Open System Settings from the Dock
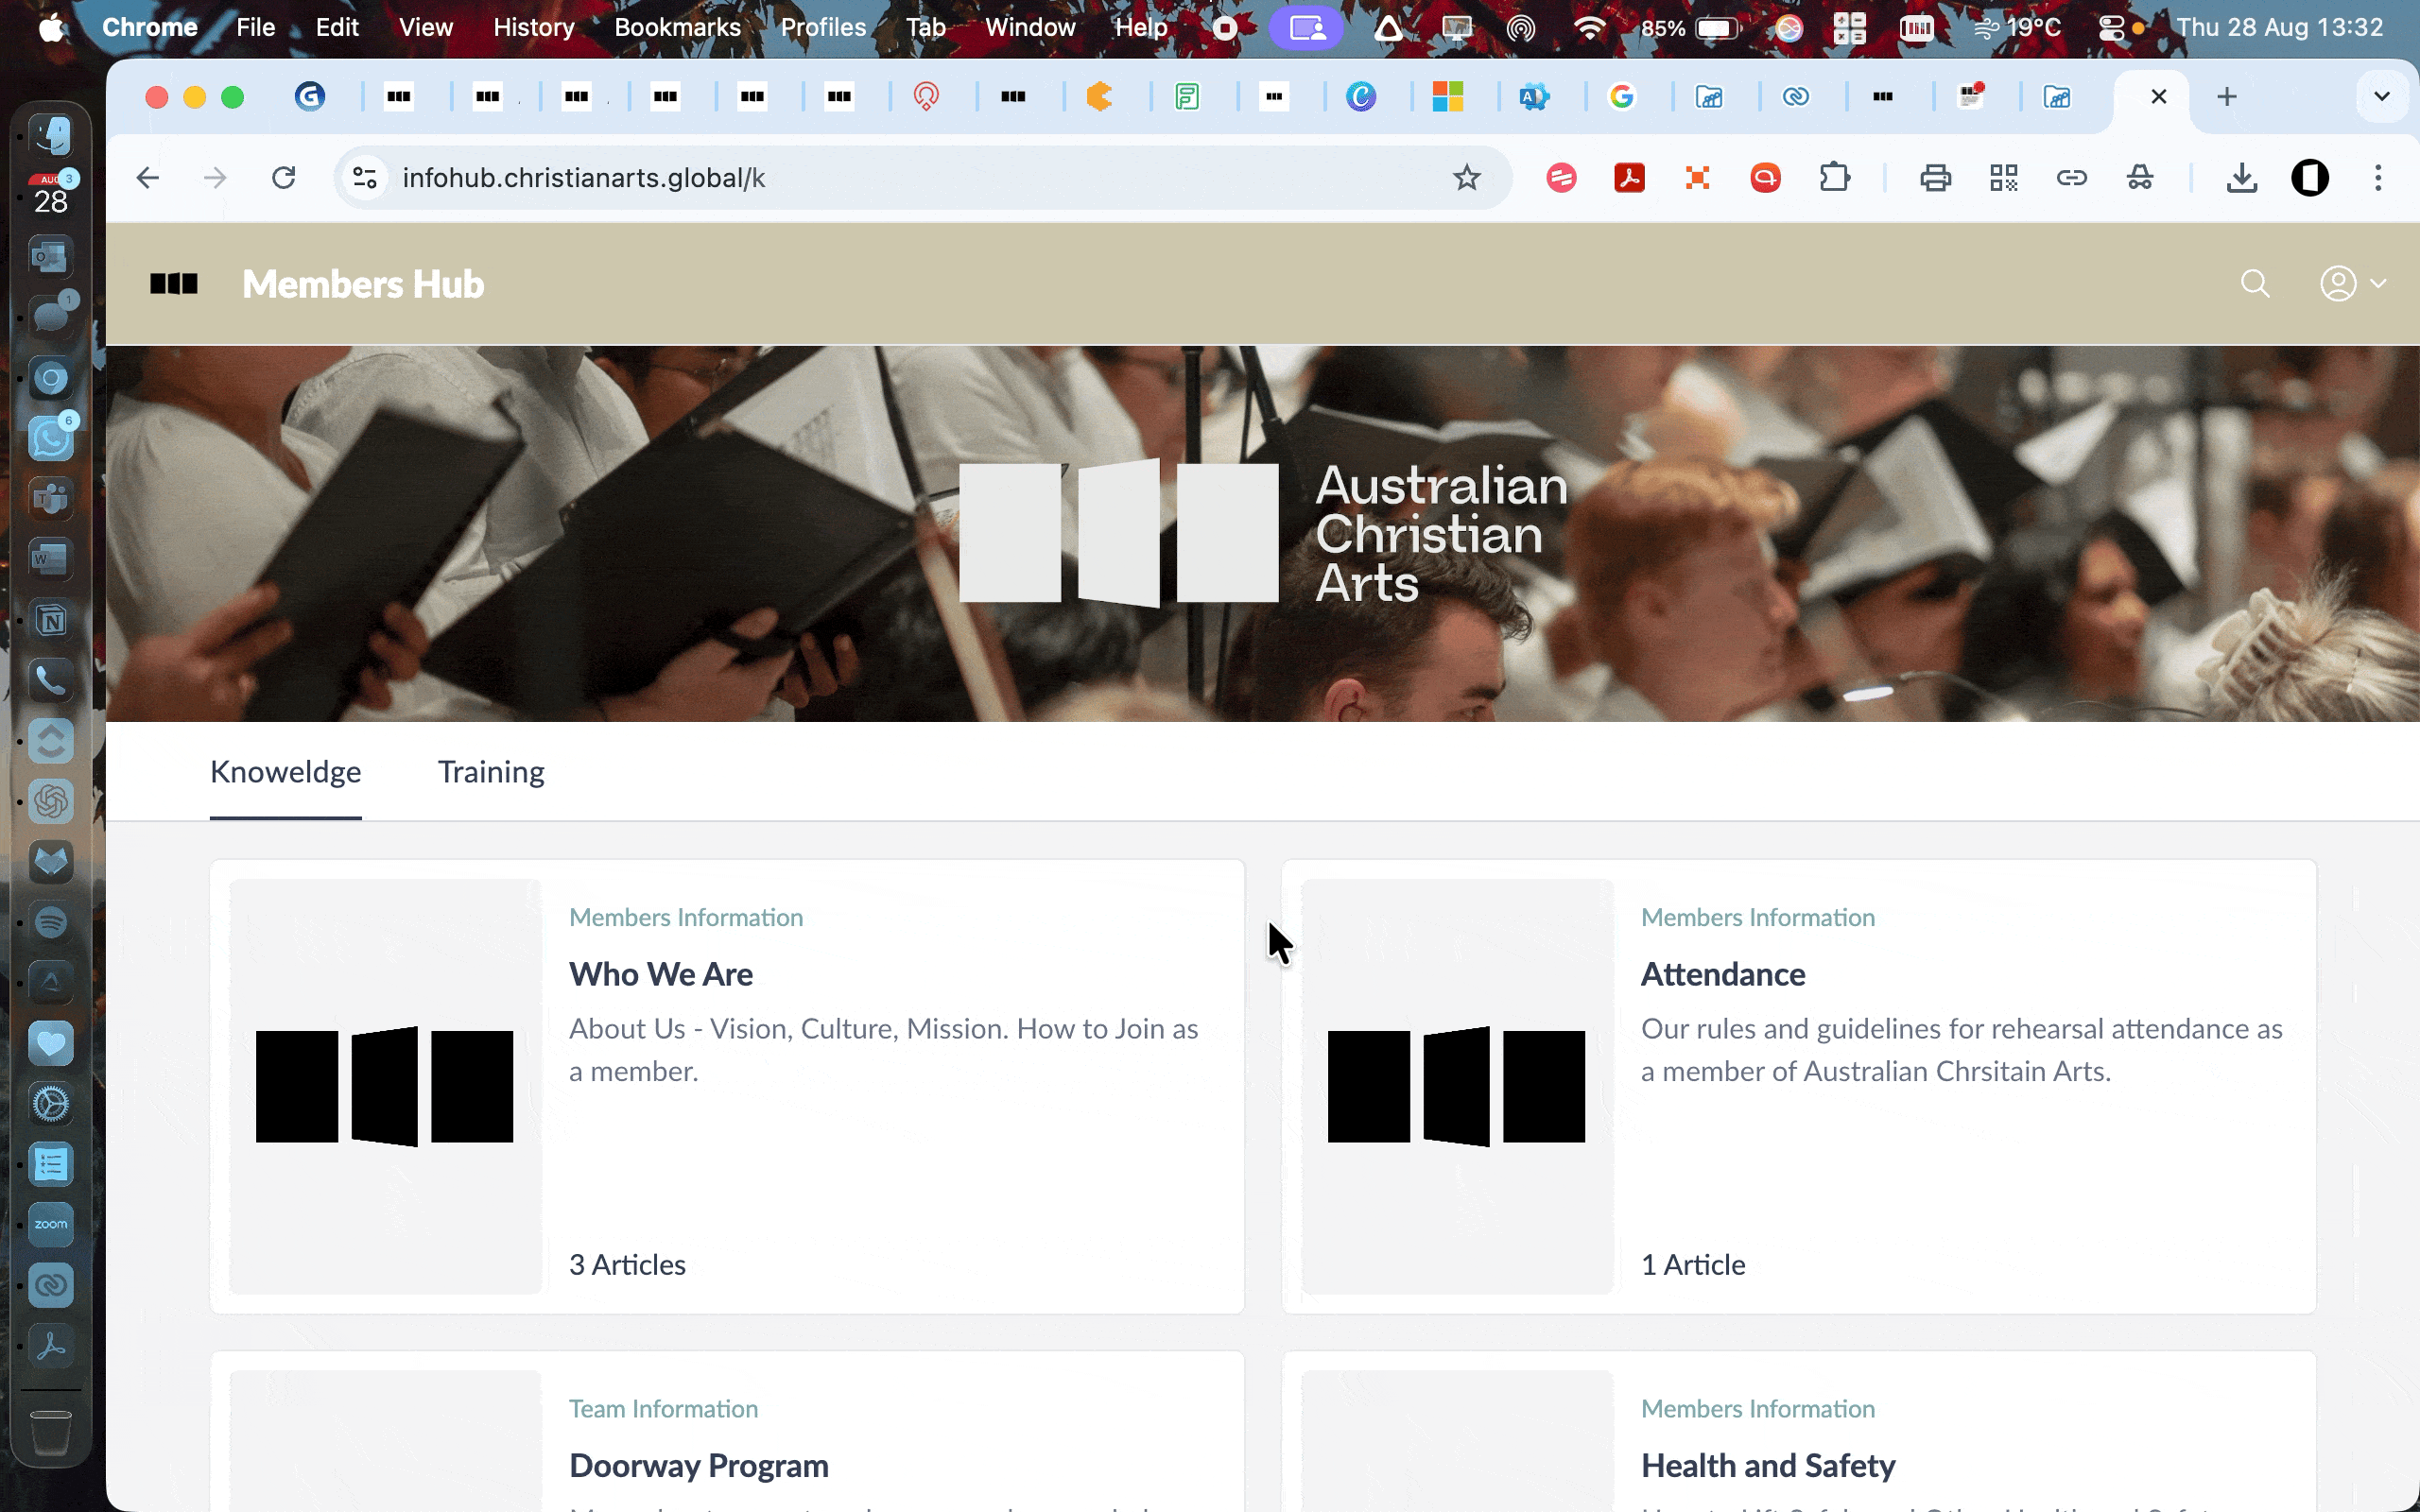The width and height of the screenshot is (2420, 1512). tap(51, 1103)
